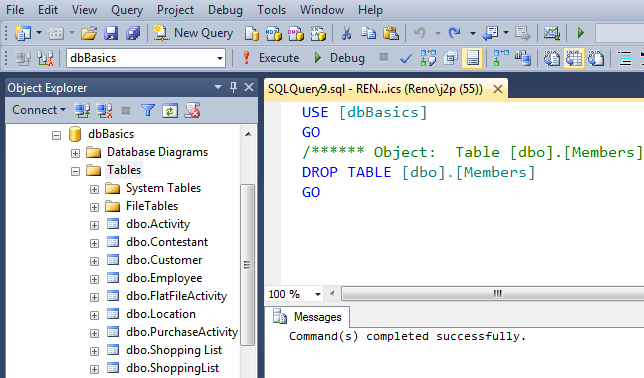Screen dimensions: 644x378
Task: Click the Change Connection icon
Action: 45,58
